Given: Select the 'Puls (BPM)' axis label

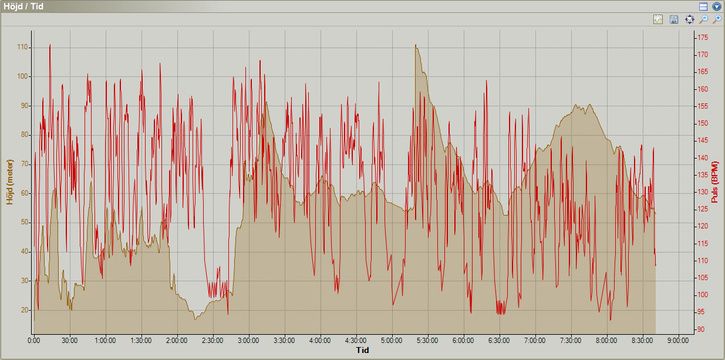Looking at the screenshot, I should coord(715,182).
